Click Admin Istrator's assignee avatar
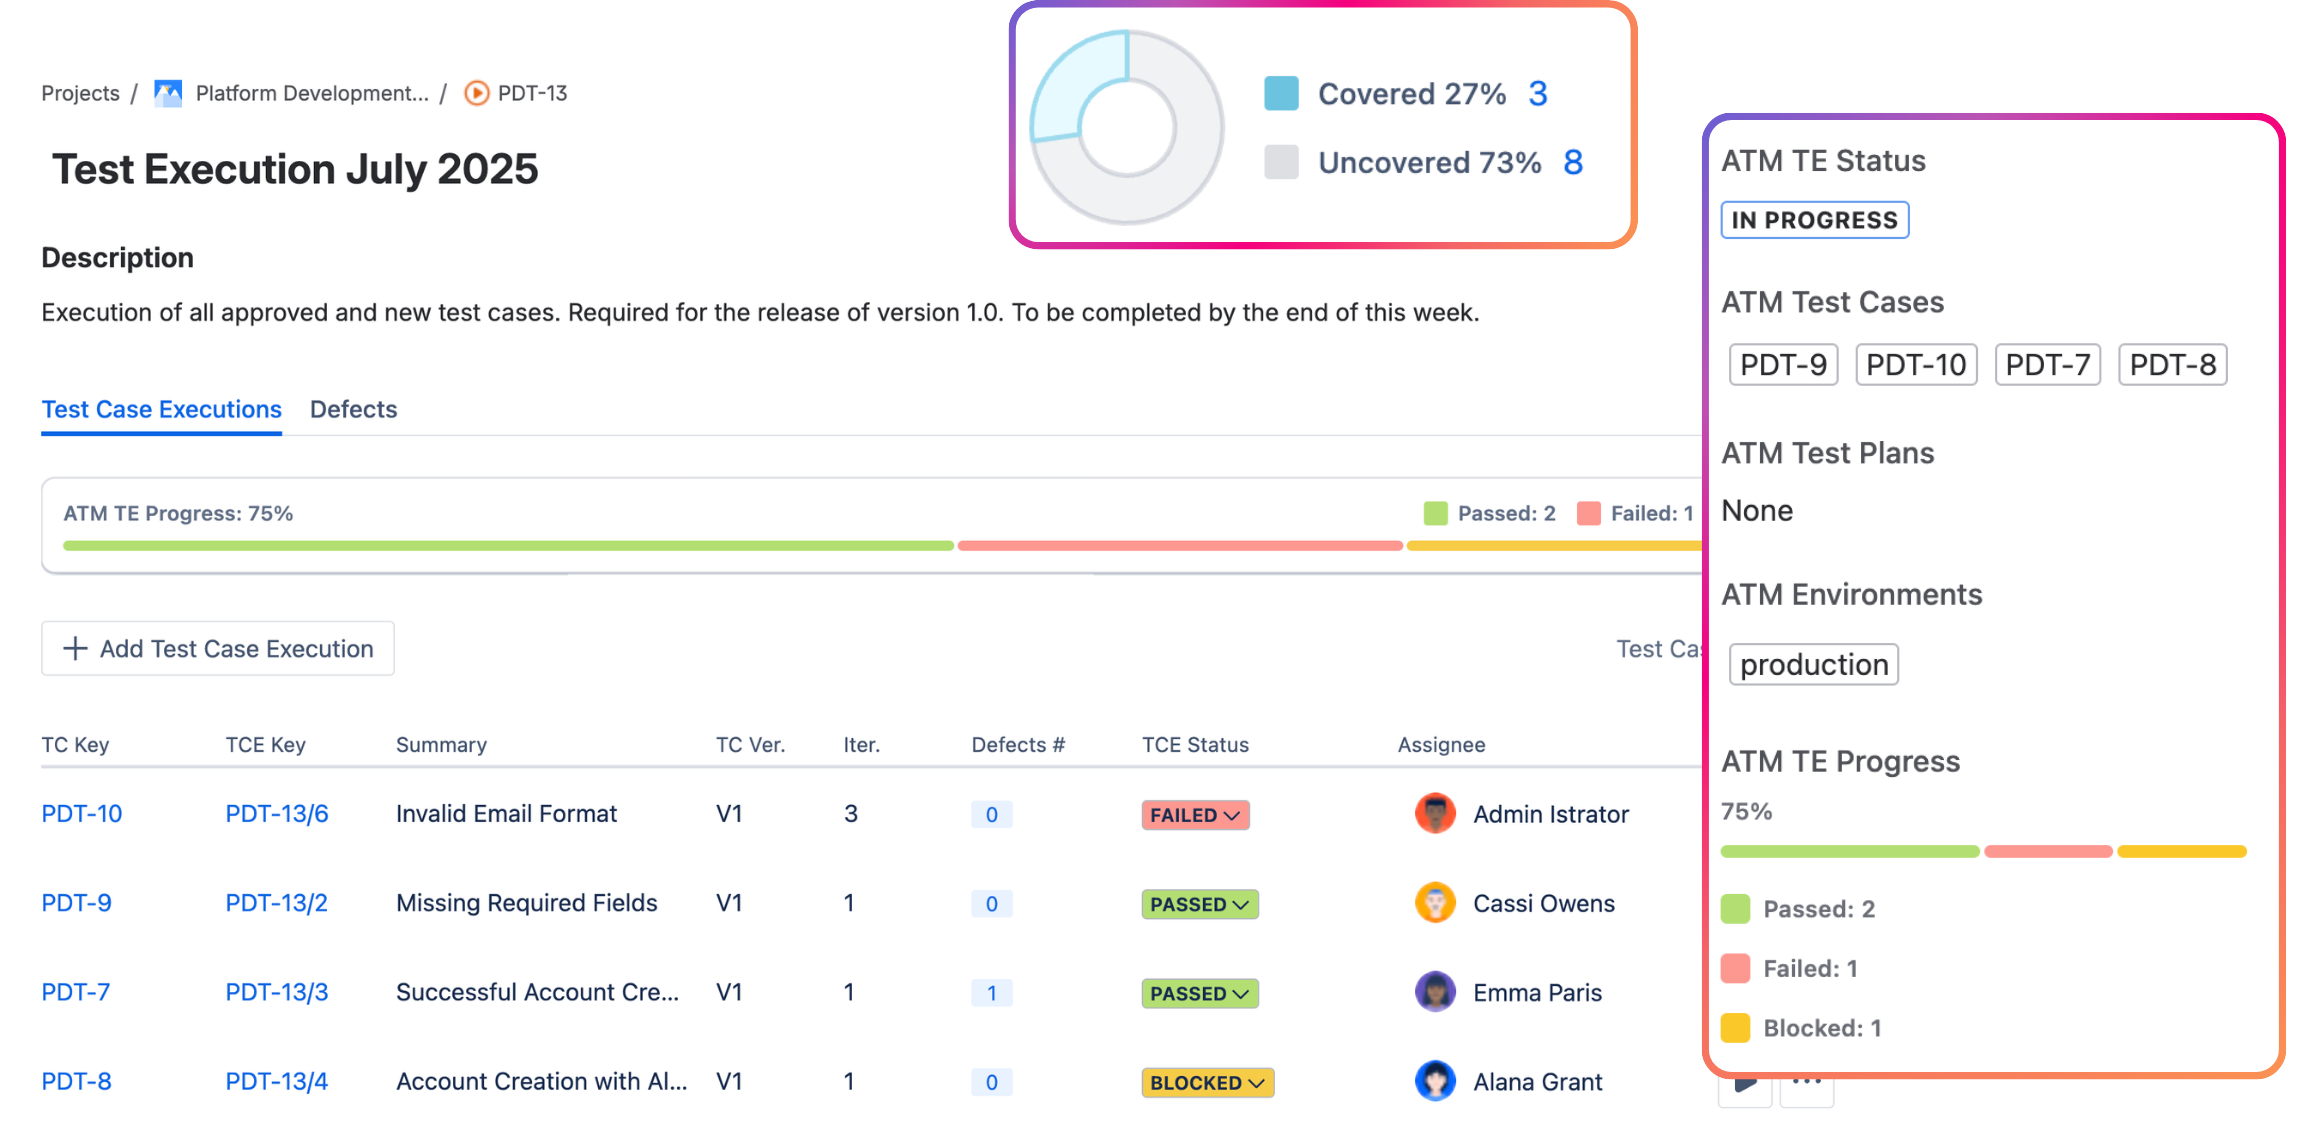The height and width of the screenshot is (1125, 2300). 1435,813
